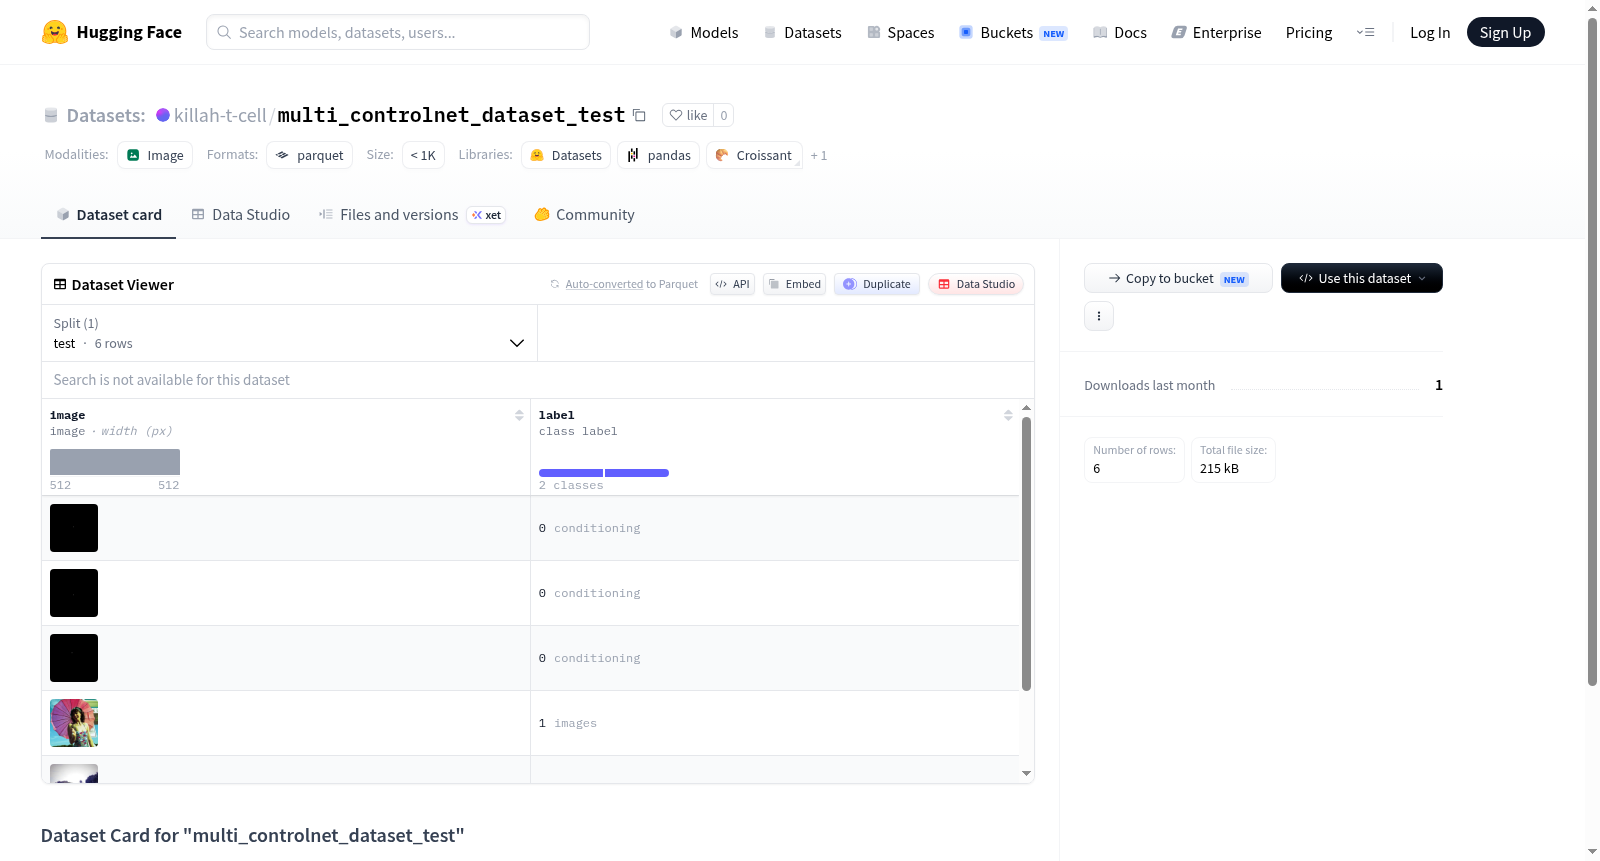
Task: Copy dataset name with the copy icon
Action: (639, 115)
